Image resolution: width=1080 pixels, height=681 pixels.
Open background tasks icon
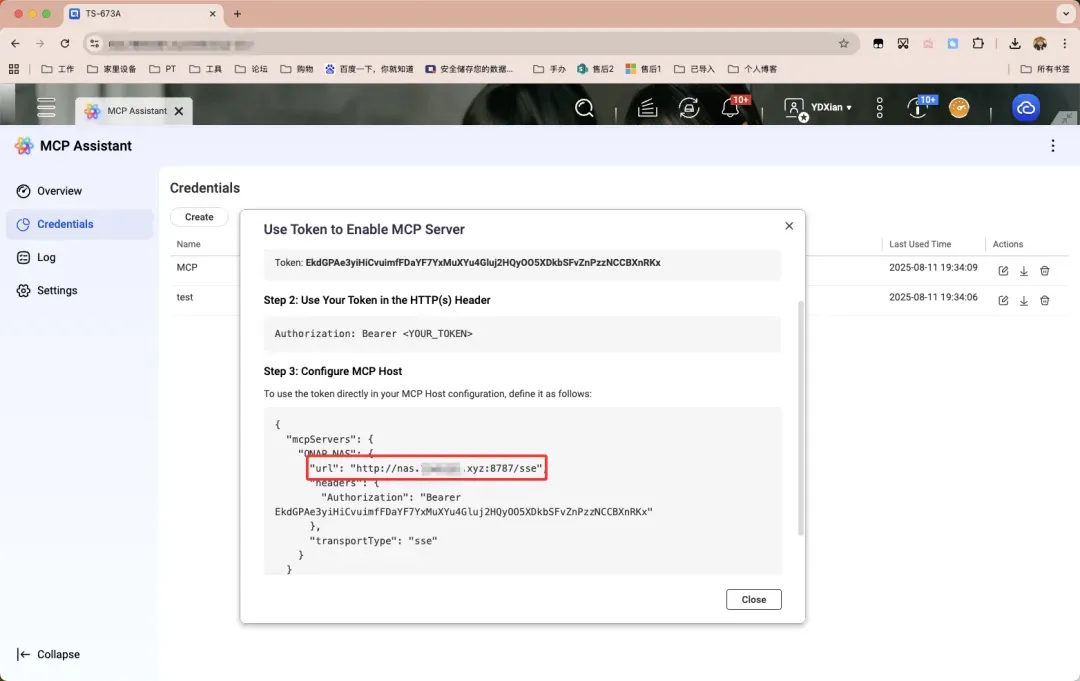pos(689,108)
